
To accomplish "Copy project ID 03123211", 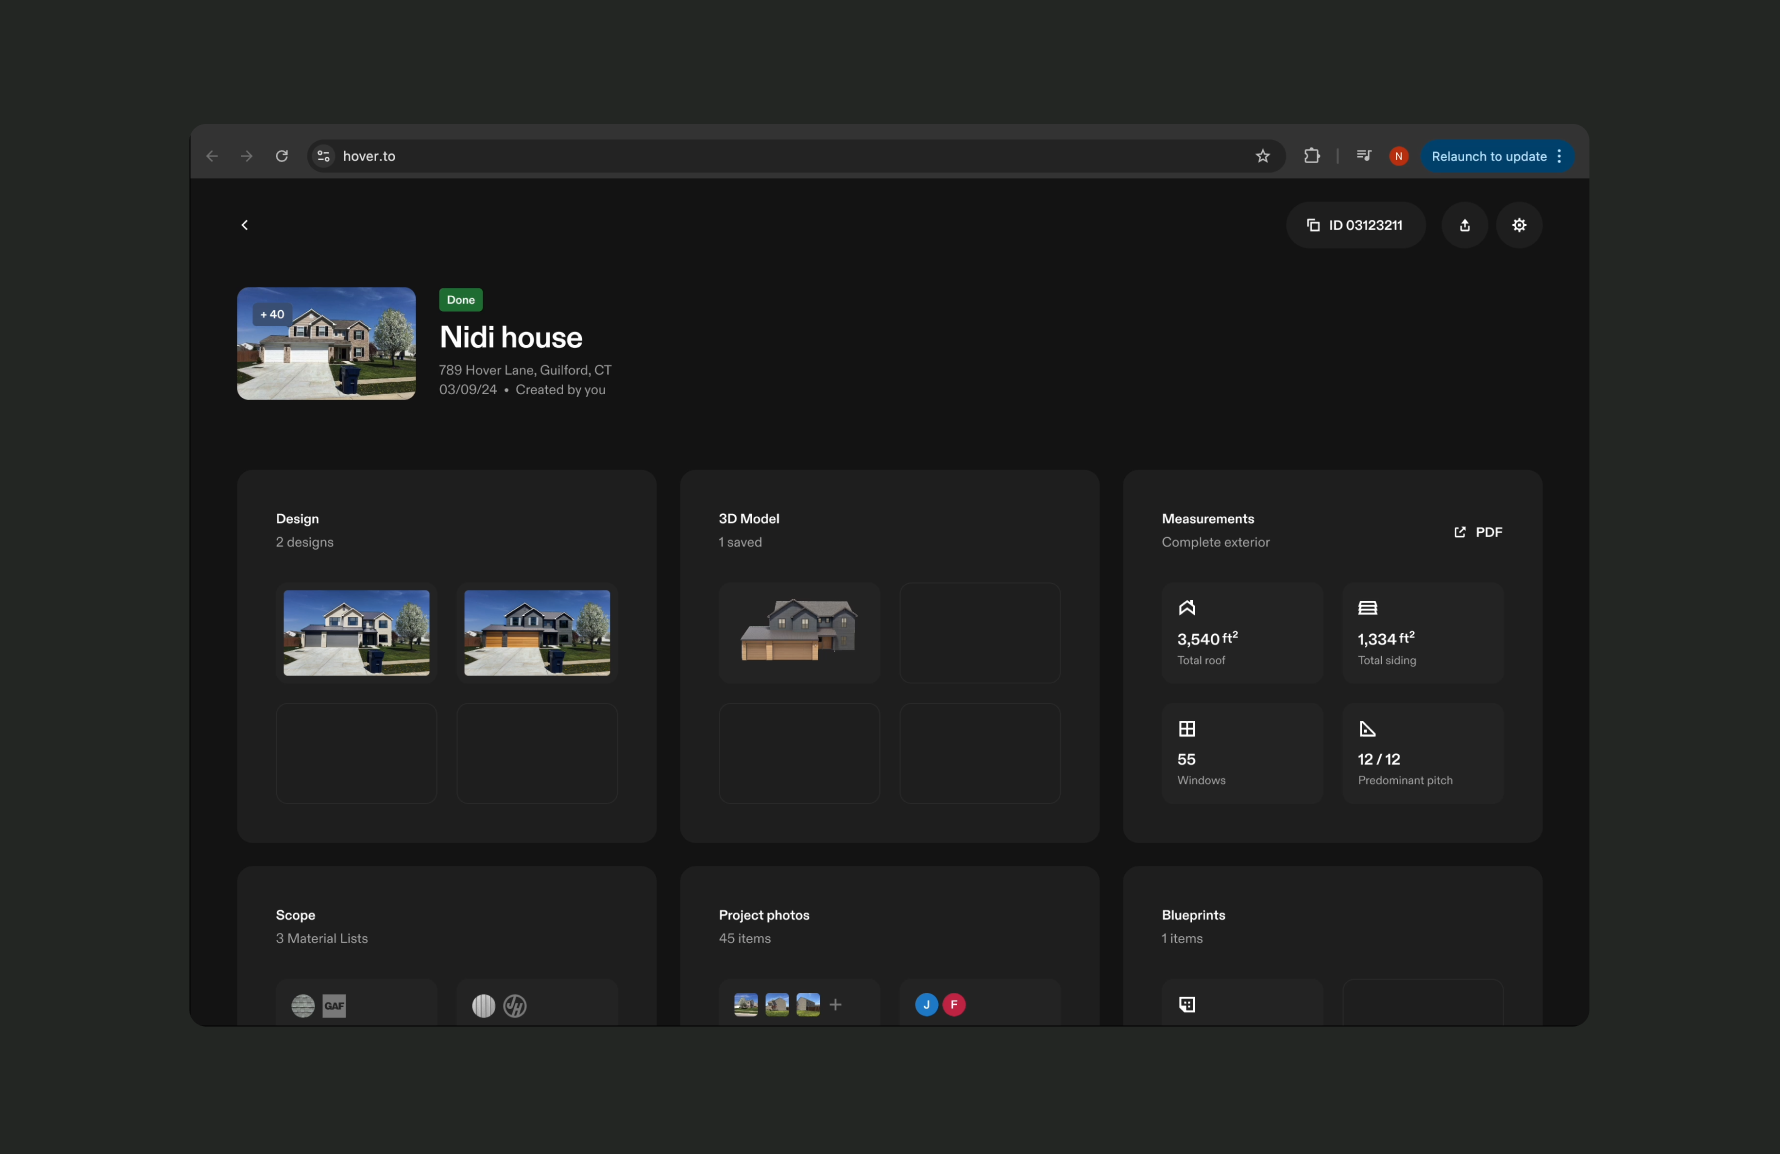I will pos(1355,225).
